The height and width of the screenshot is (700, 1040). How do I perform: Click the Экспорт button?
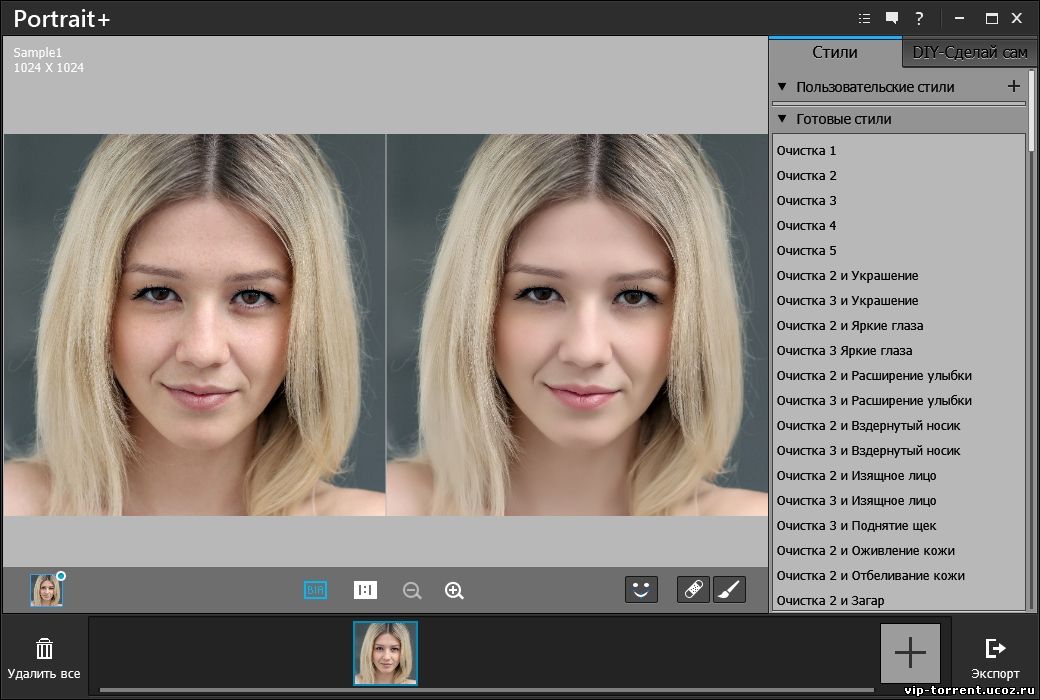tap(995, 656)
